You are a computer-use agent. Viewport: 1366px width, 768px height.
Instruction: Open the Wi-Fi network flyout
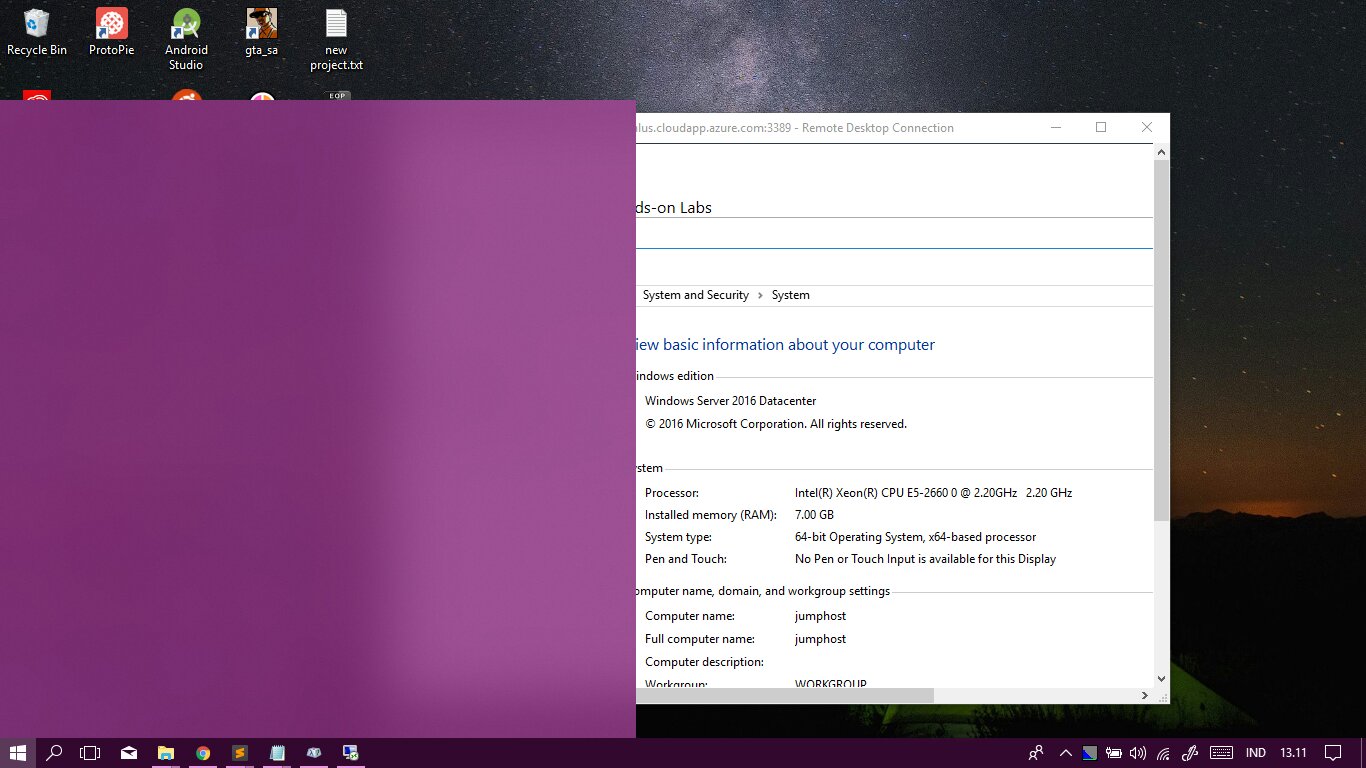[1163, 753]
